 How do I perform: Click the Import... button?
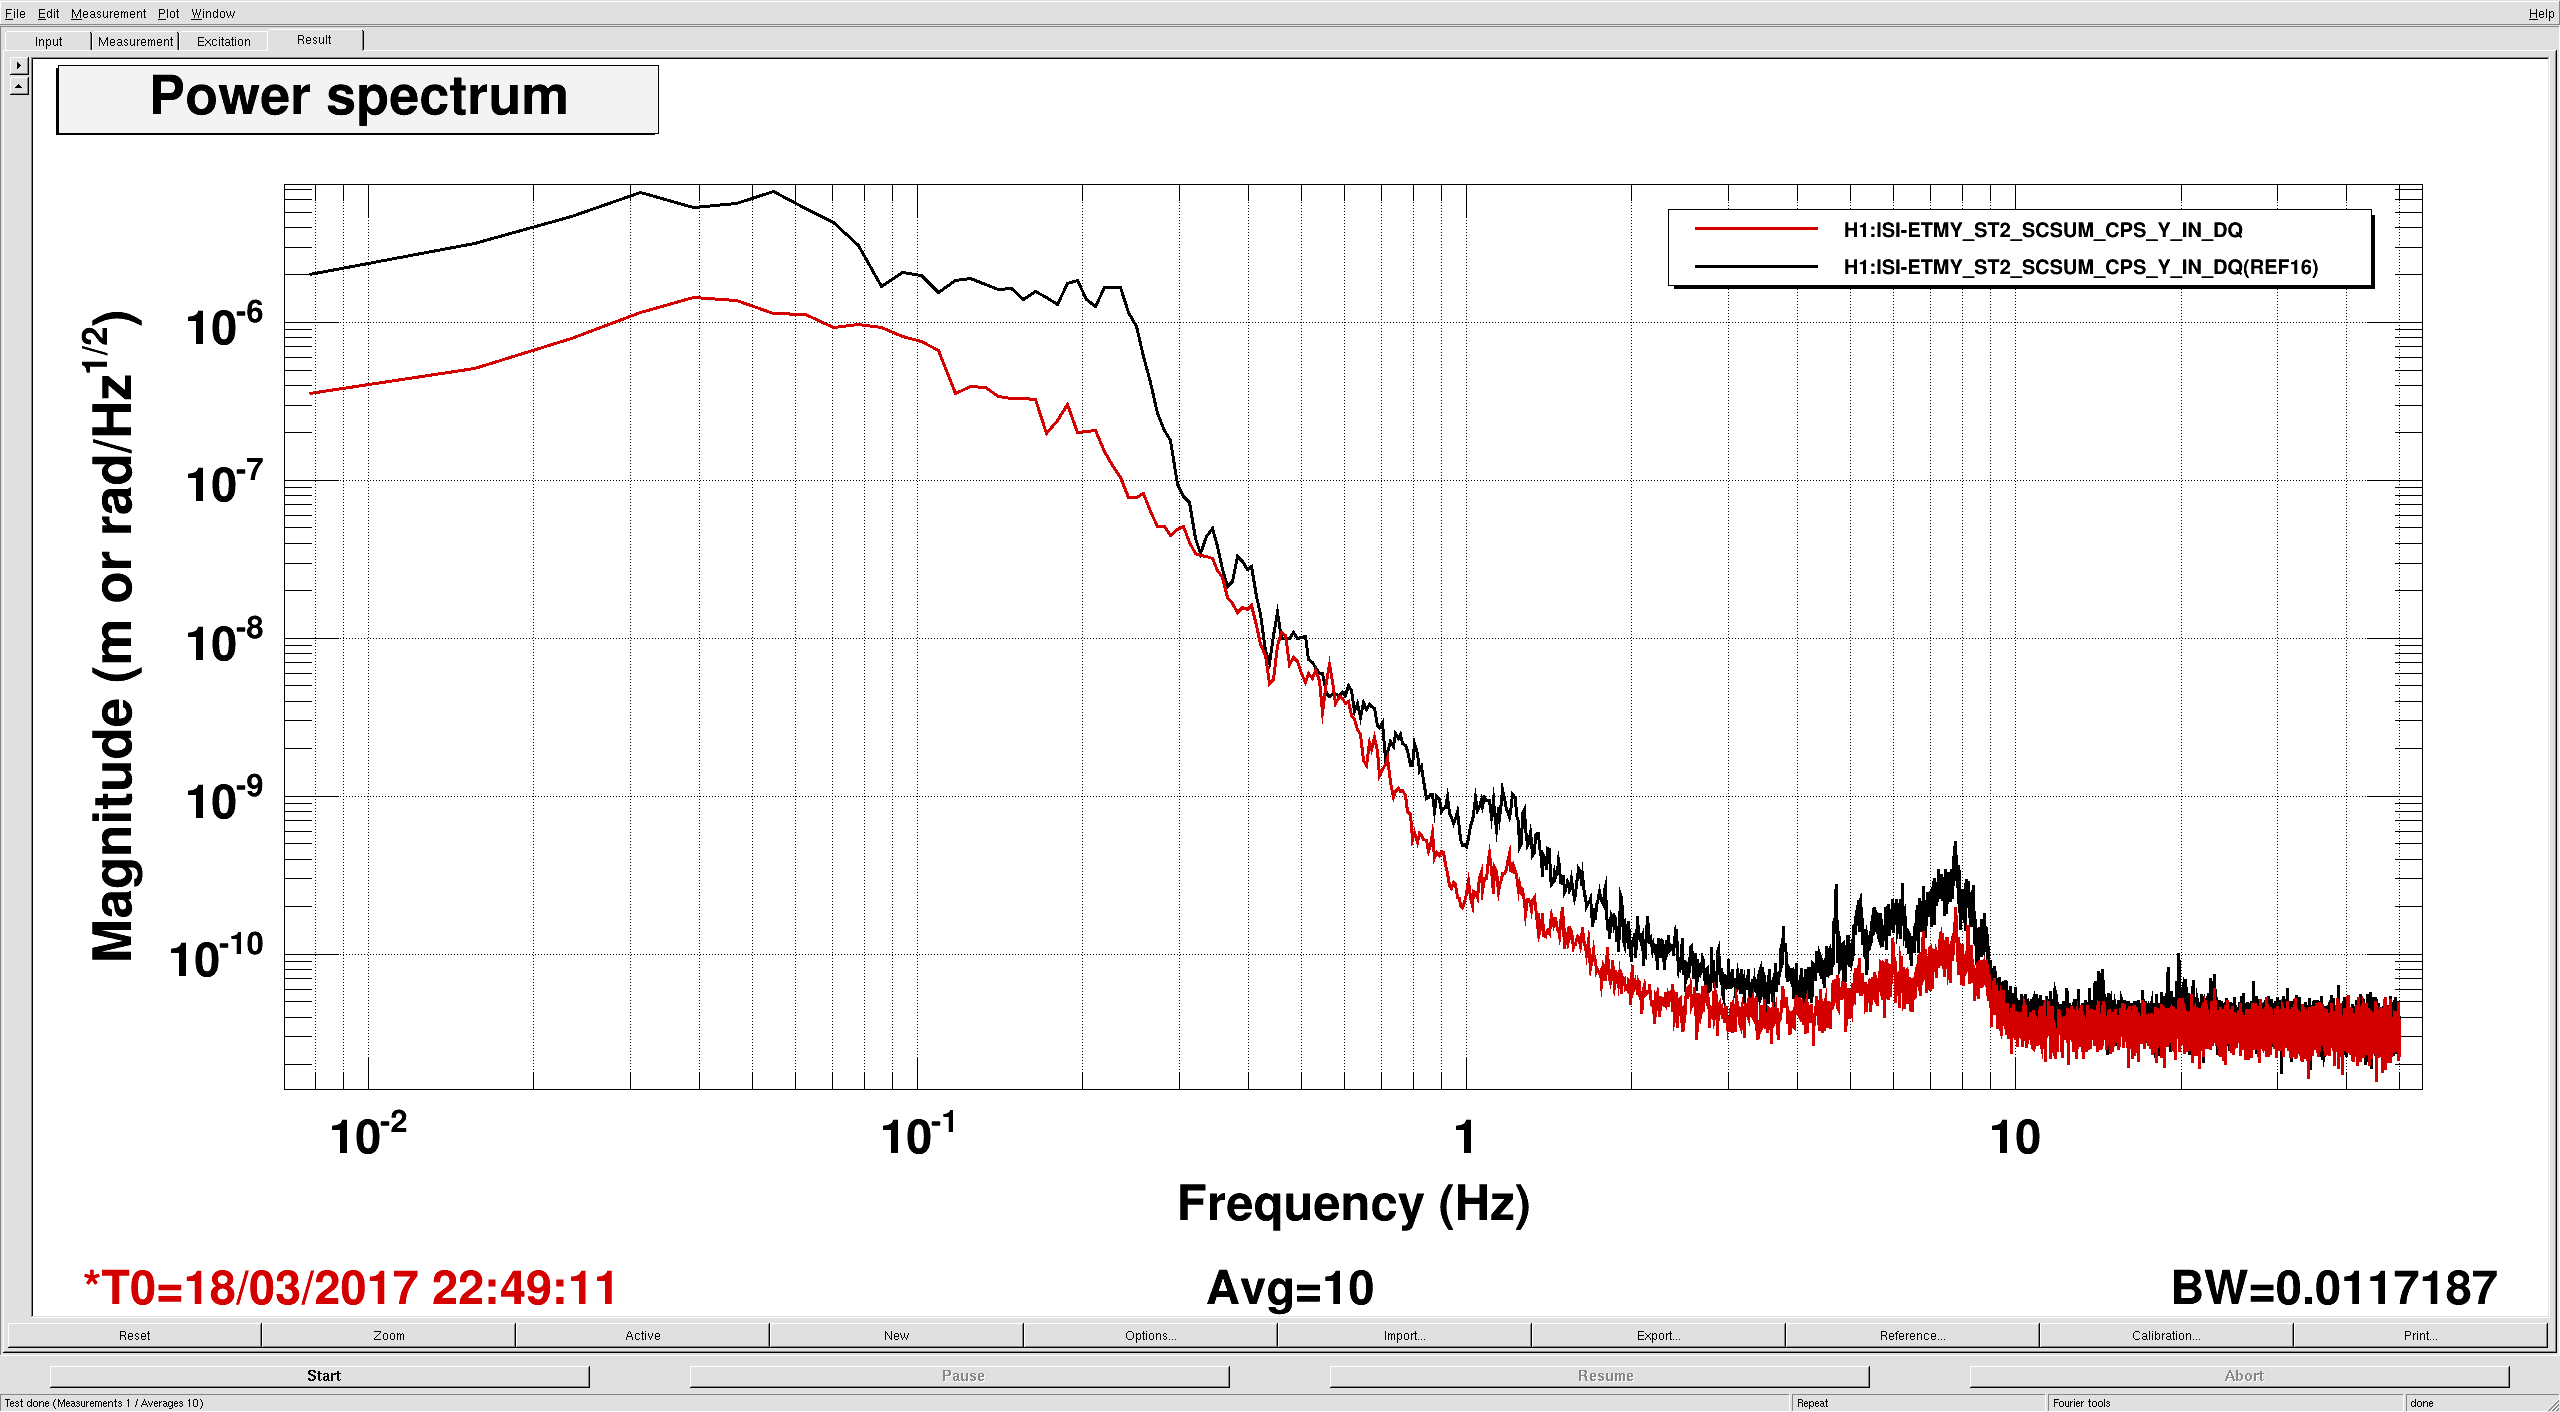1404,1335
